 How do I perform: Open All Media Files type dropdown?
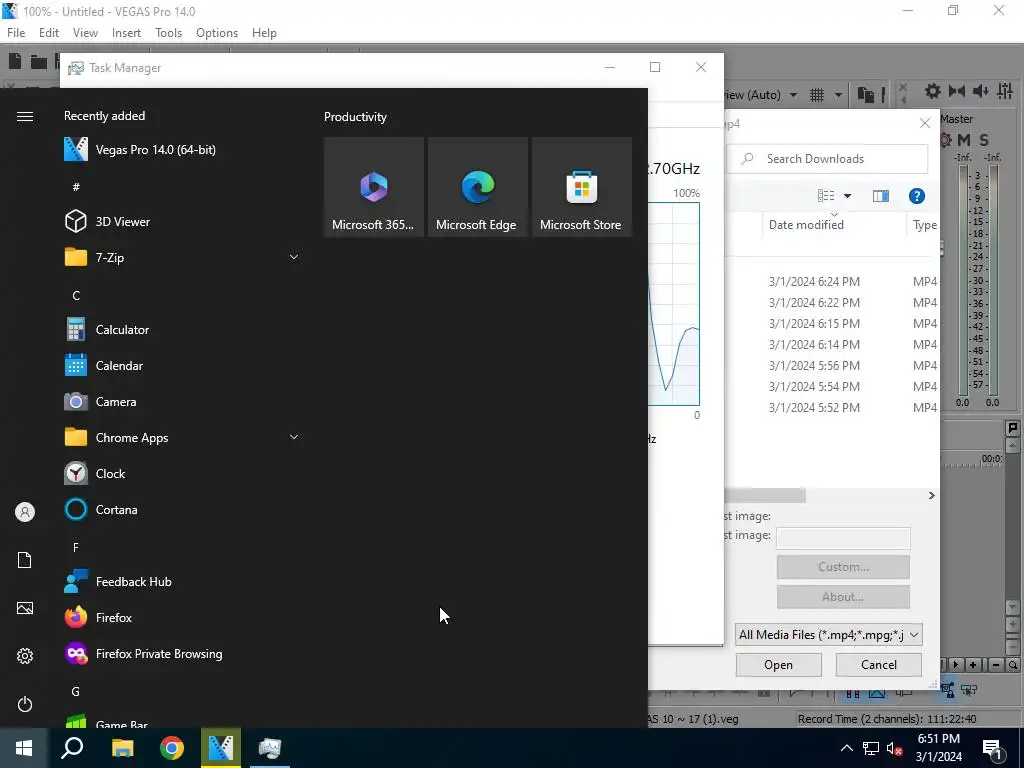[828, 634]
